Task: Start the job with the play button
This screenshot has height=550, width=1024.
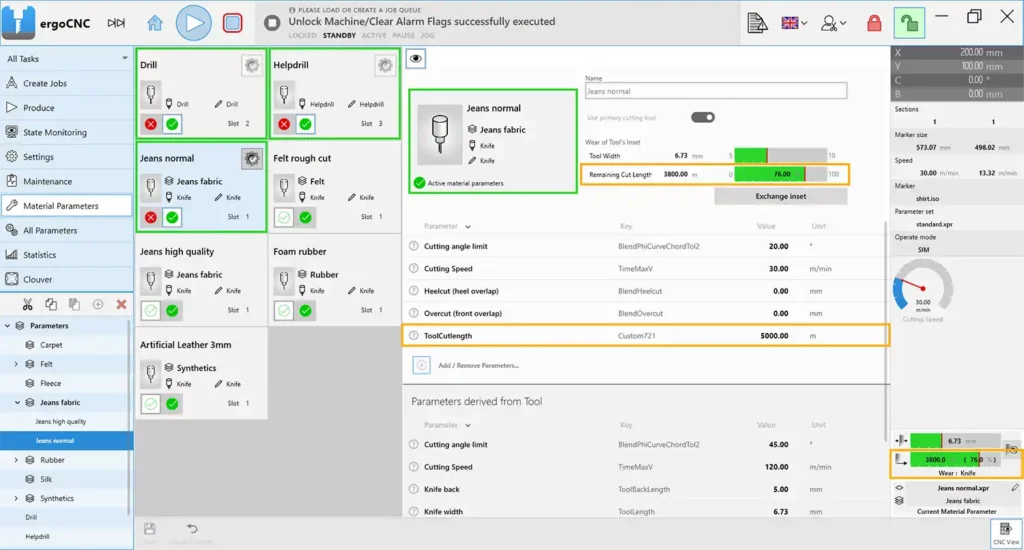Action: [193, 23]
